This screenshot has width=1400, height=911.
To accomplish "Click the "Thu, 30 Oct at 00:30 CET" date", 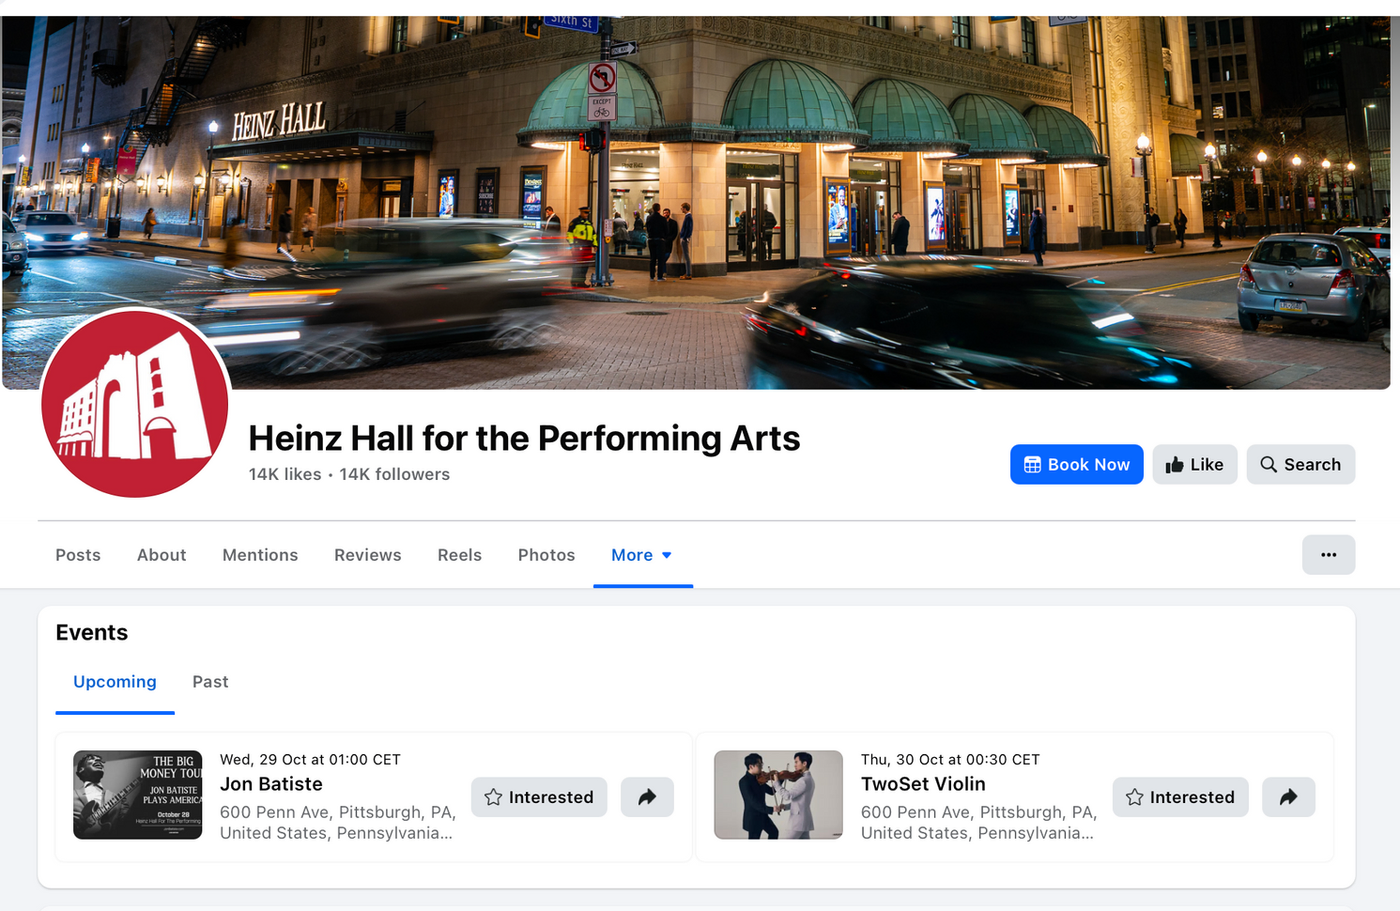I will (x=950, y=760).
